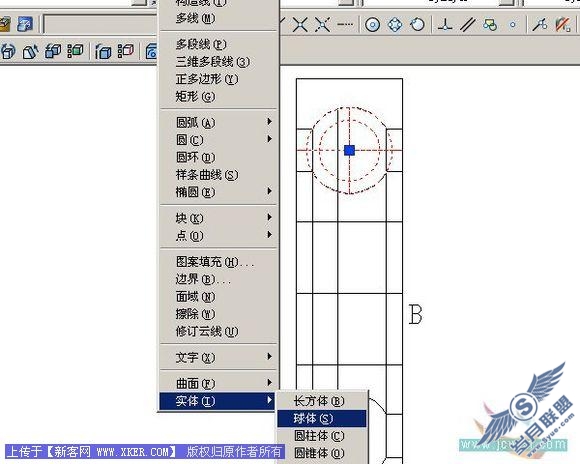Screen dimensions: 580x464
Task: Select the Snap to Perpendicular icon
Action: pyautogui.click(x=445, y=25)
